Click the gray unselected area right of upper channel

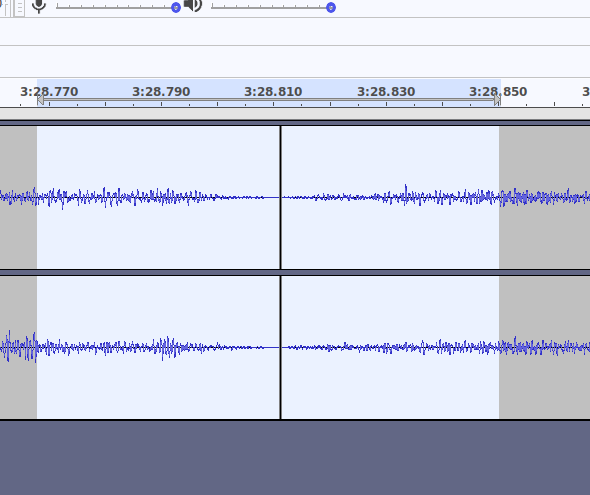544,197
